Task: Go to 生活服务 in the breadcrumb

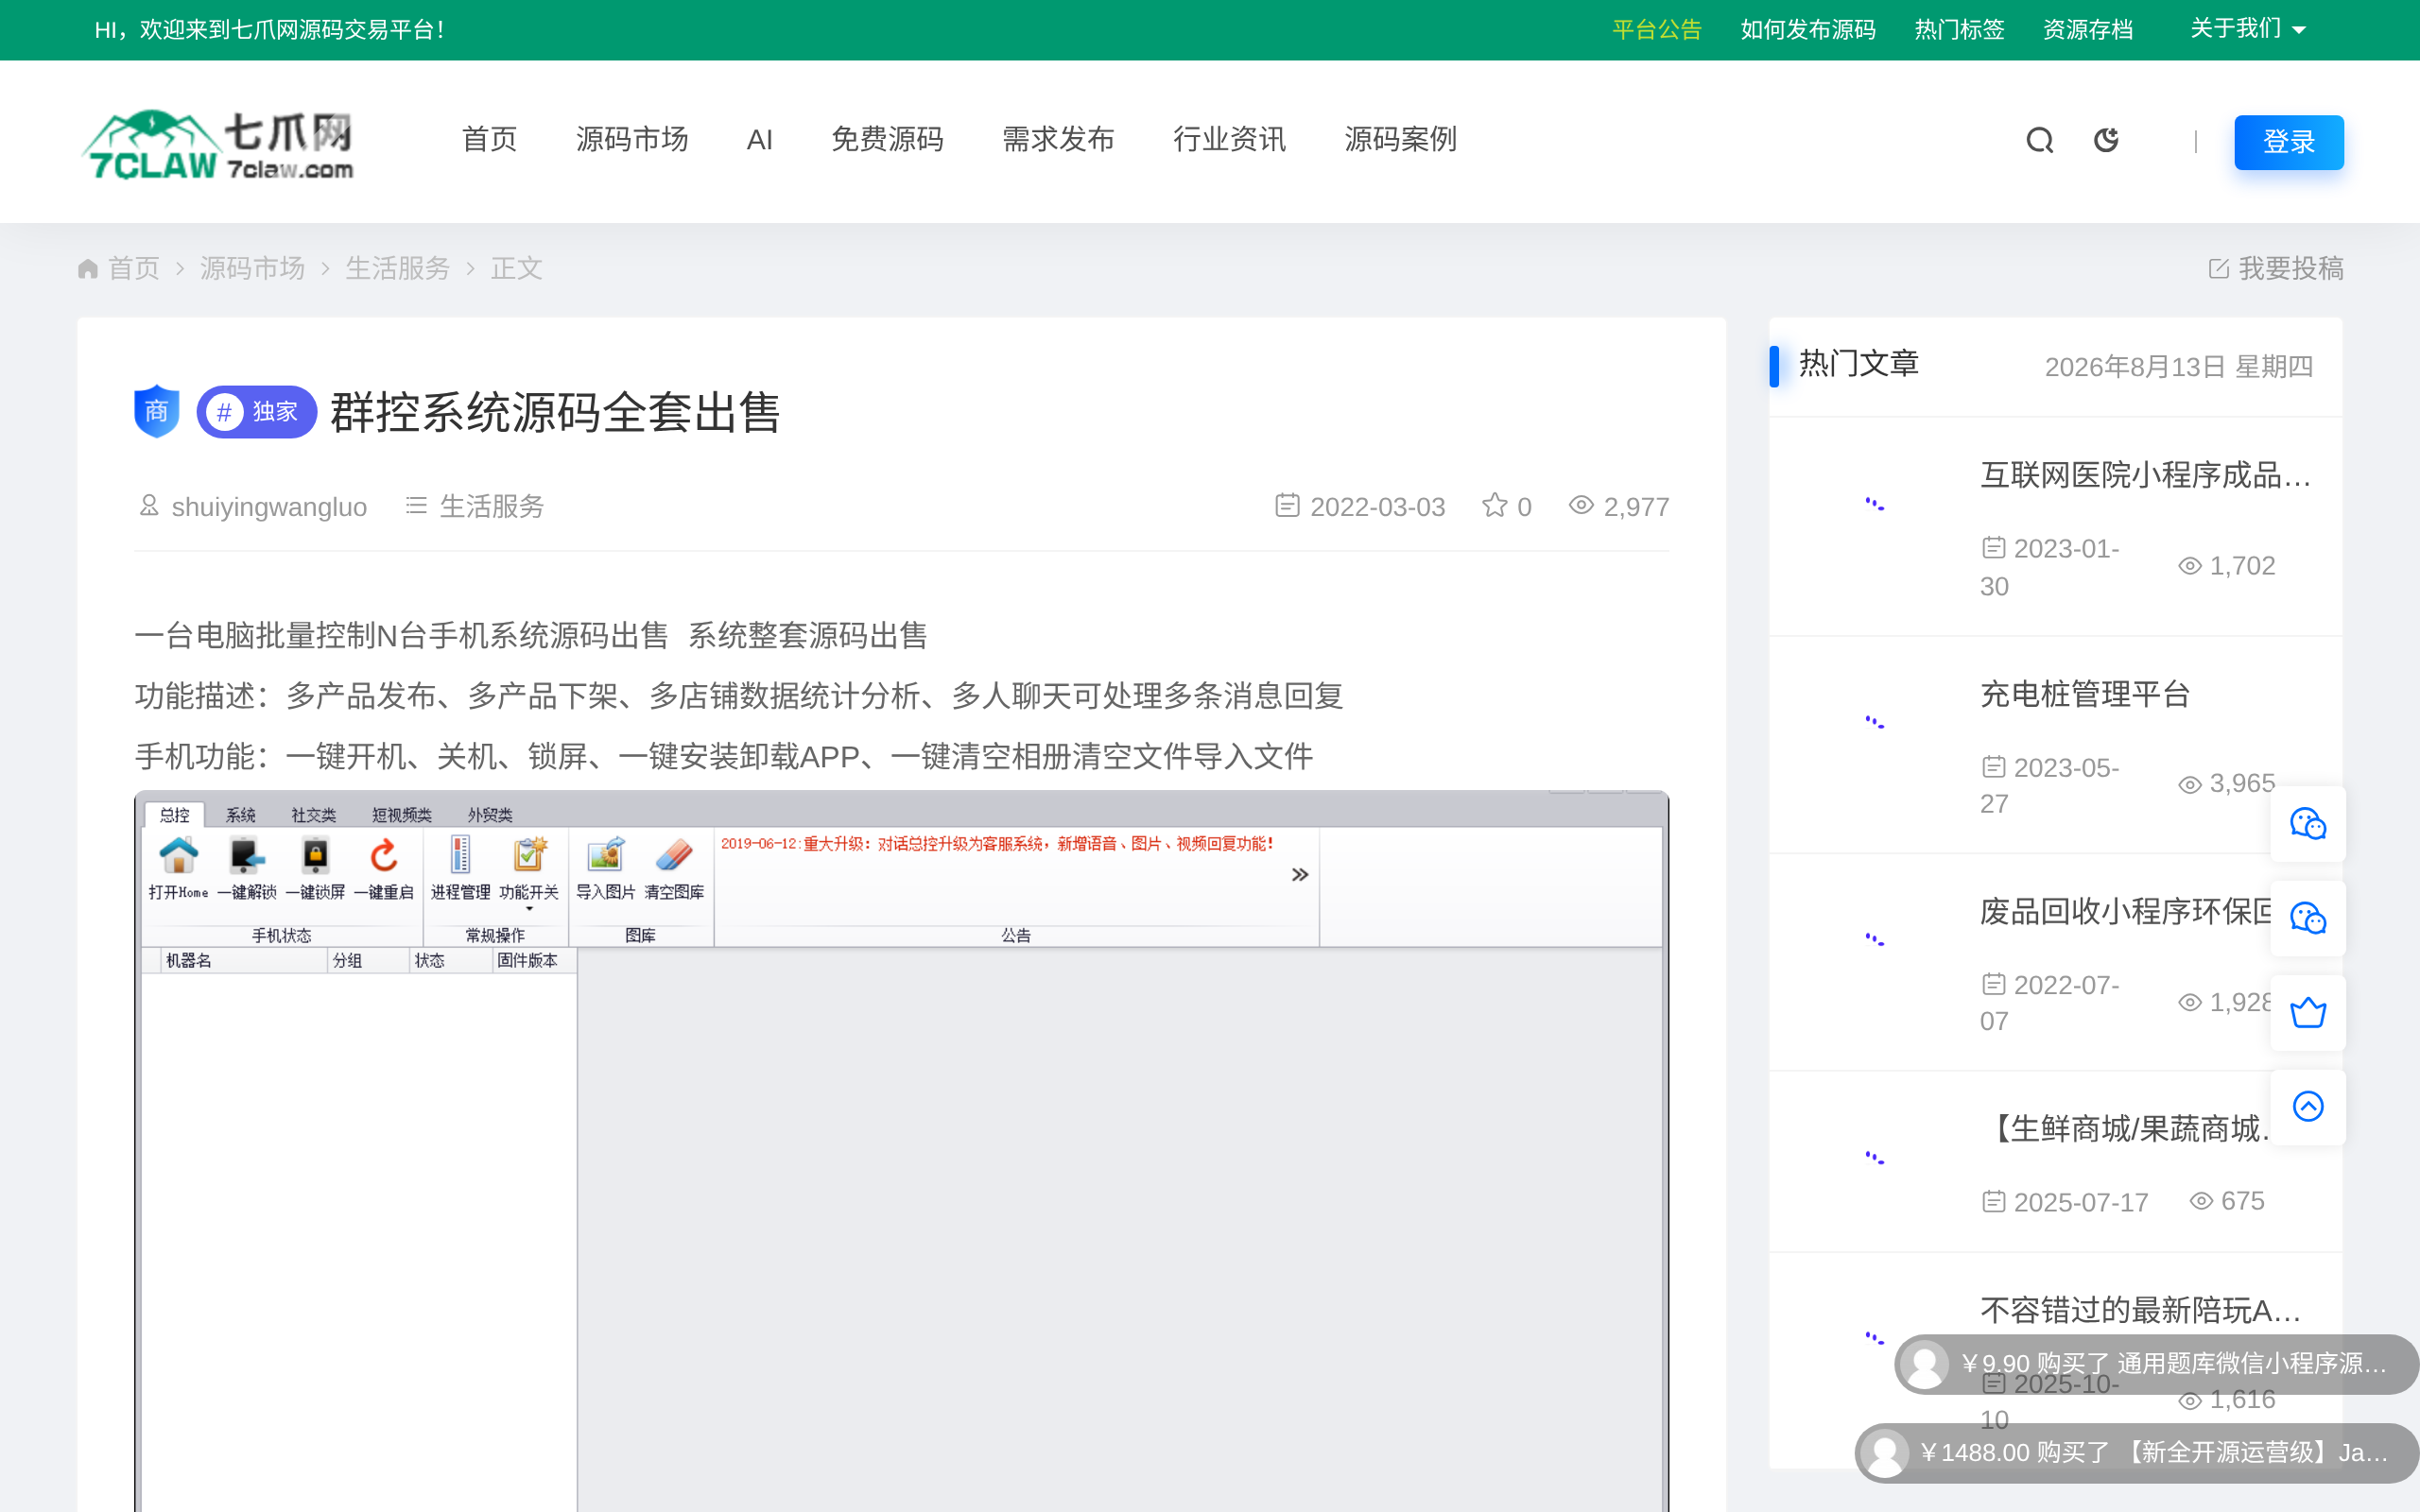Action: pyautogui.click(x=398, y=268)
